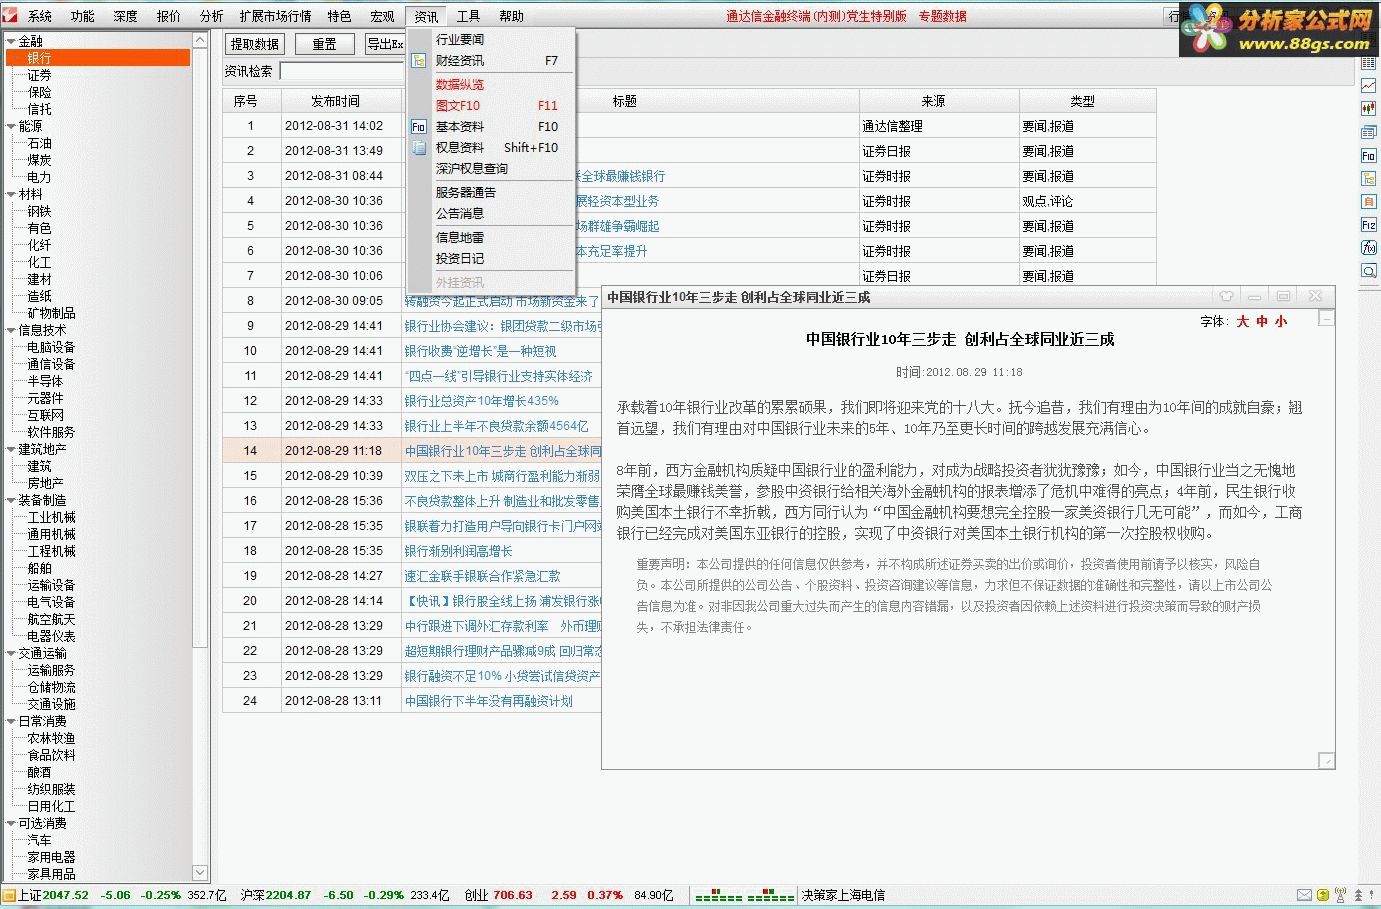Open the sector tree structure icon
This screenshot has height=909, width=1381.
point(1369,178)
